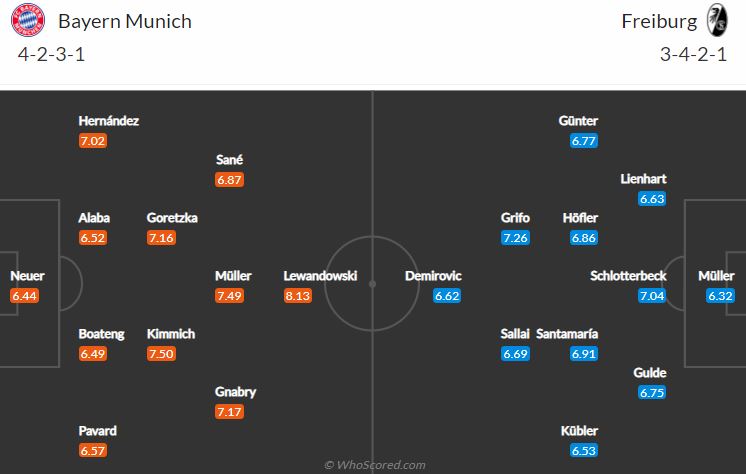Click Santamaría's player name
The height and width of the screenshot is (474, 746).
(x=567, y=334)
